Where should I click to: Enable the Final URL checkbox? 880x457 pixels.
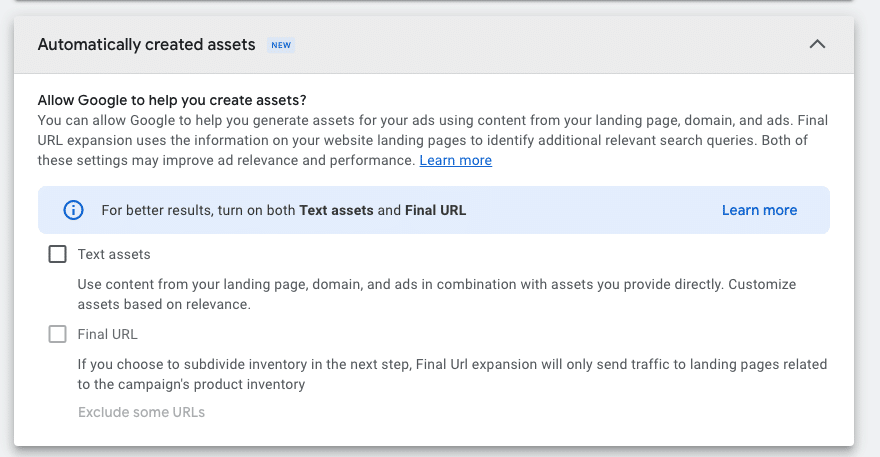[57, 334]
